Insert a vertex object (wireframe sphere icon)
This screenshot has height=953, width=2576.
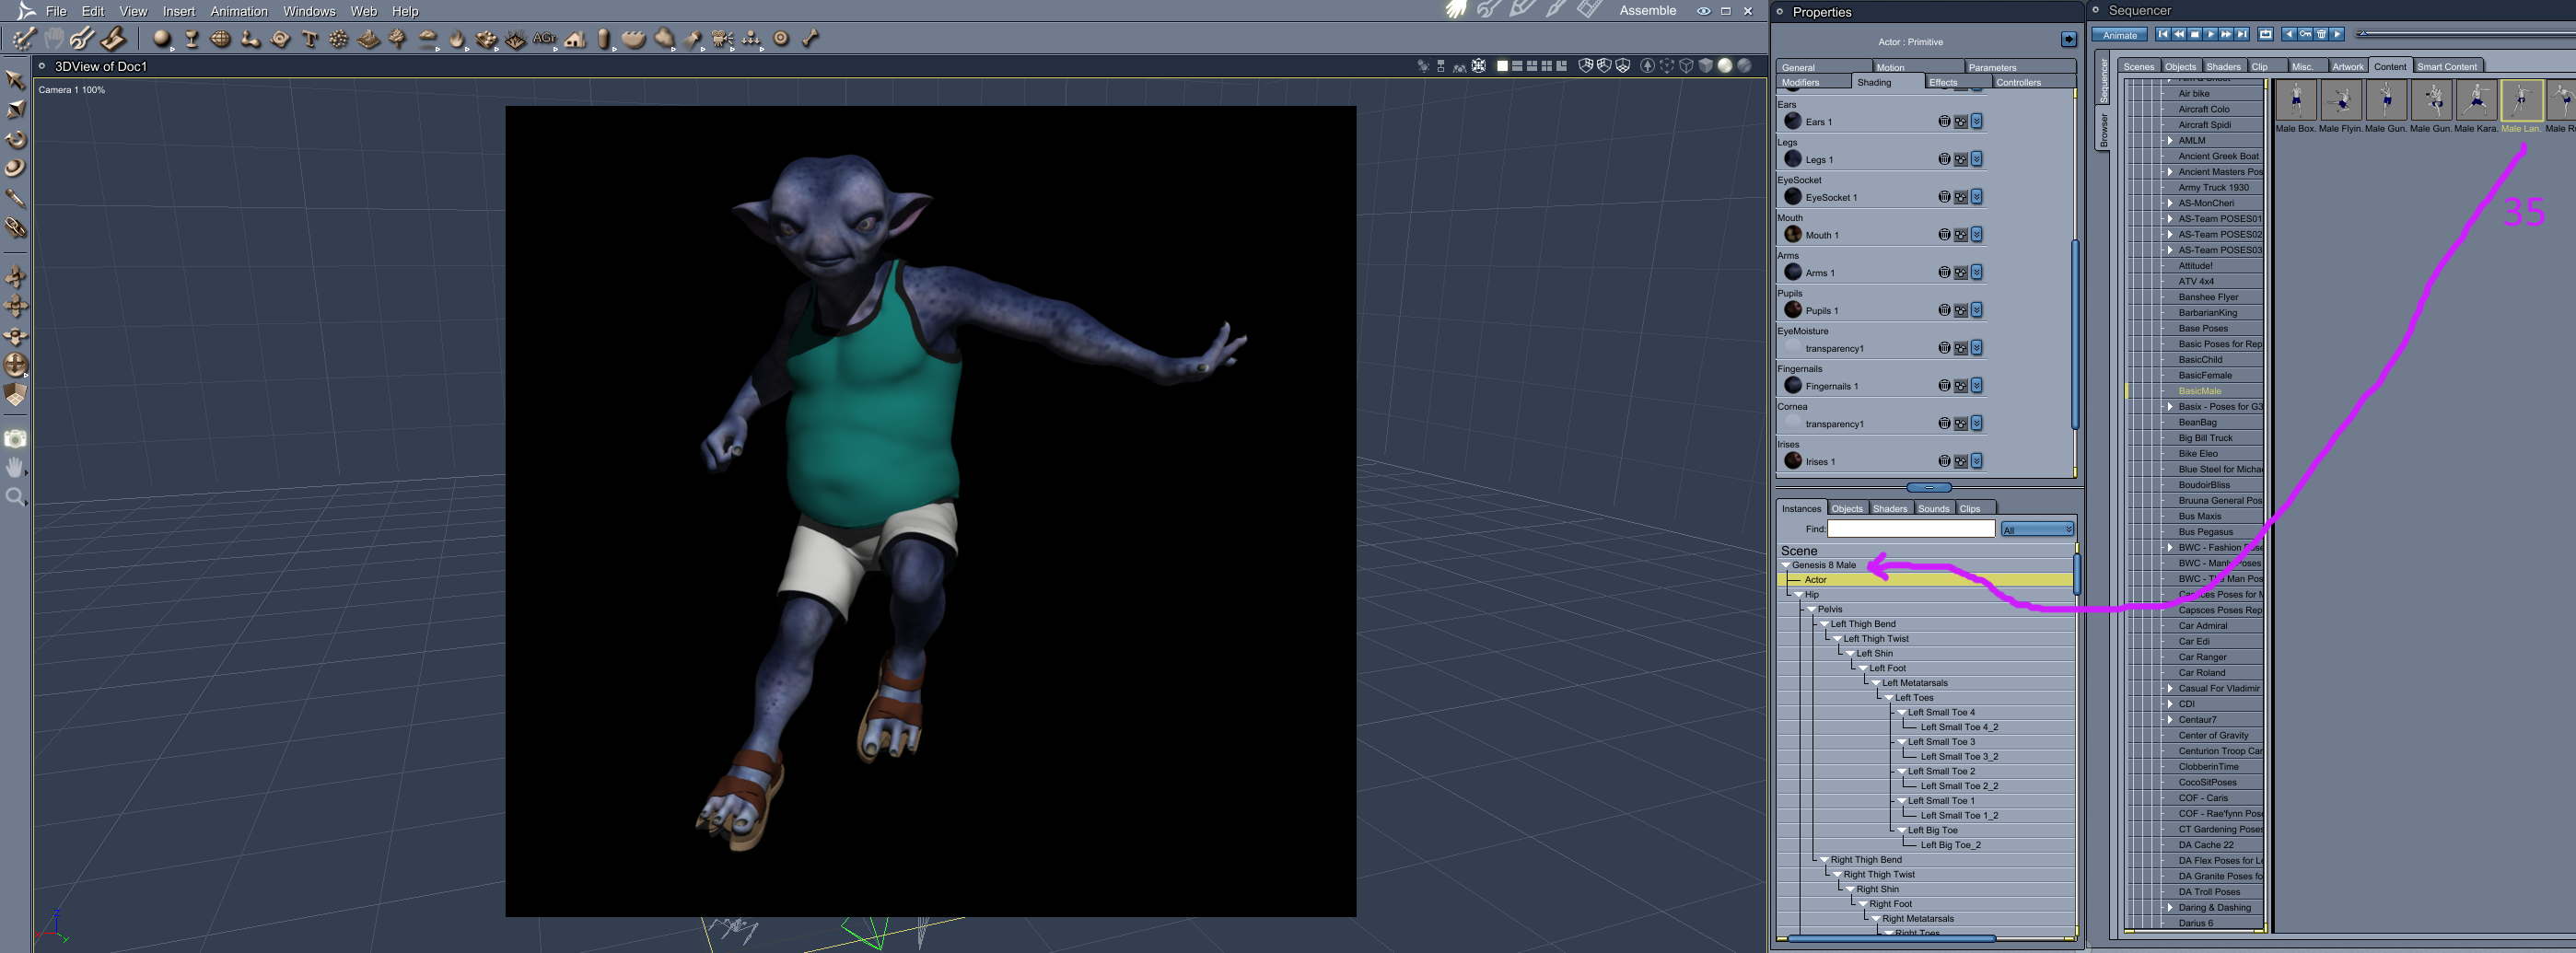click(x=220, y=39)
